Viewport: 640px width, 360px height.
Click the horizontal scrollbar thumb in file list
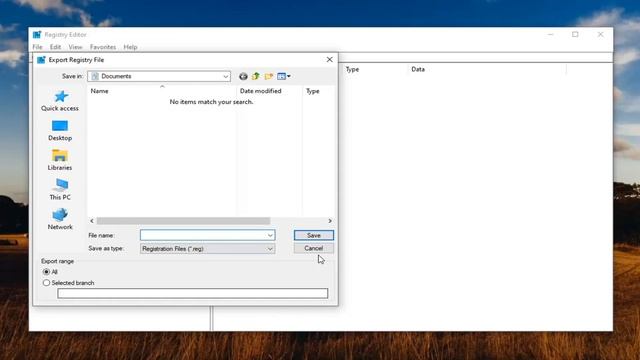point(183,221)
